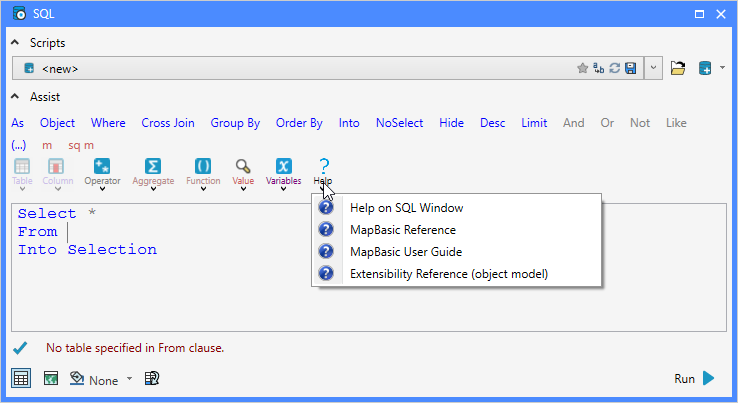Insert the NoSelect keyword
Screen dimensions: 738x403
[x=400, y=123]
